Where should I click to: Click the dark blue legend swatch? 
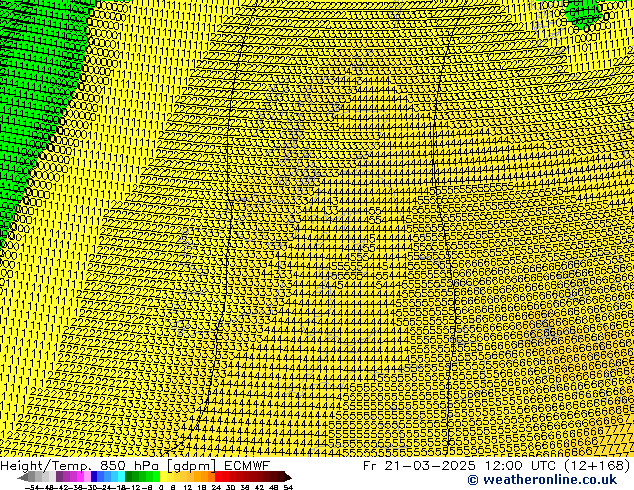94,477
